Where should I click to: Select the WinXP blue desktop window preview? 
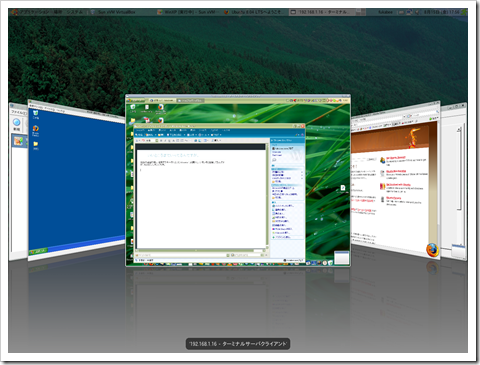coord(77,179)
